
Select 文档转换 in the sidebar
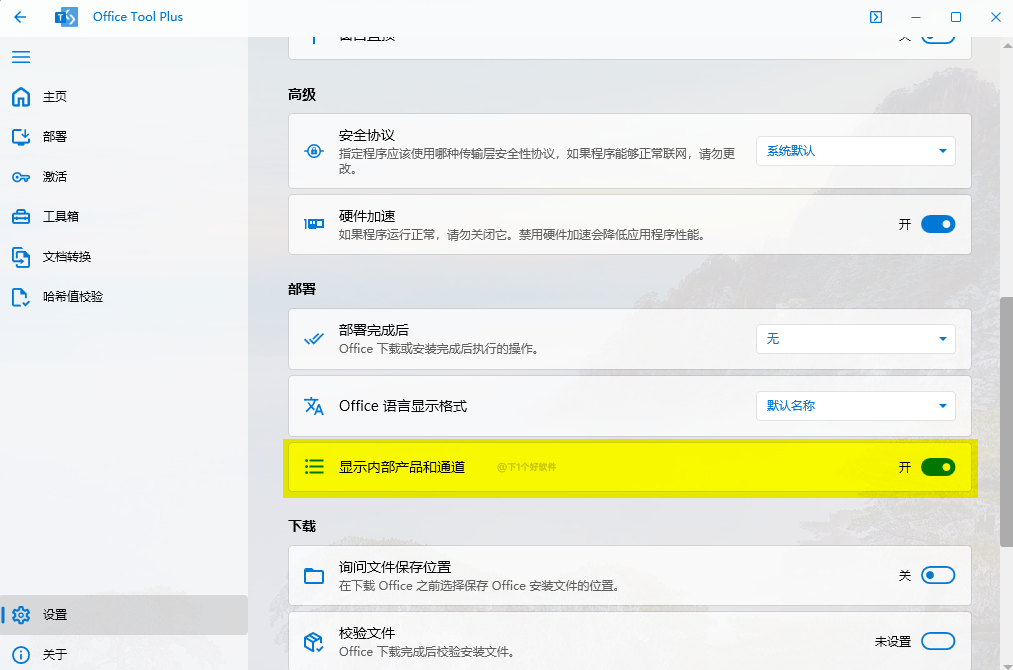pos(67,257)
